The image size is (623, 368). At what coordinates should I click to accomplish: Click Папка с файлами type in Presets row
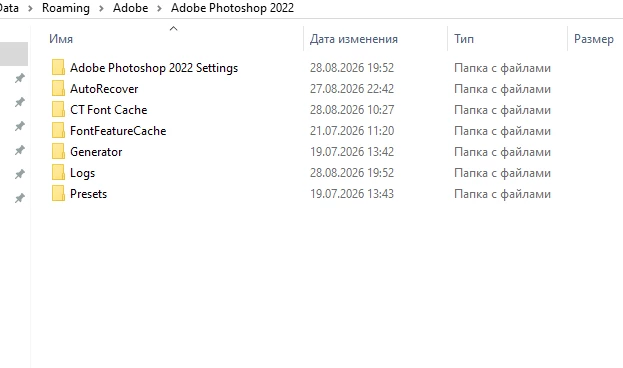(503, 194)
